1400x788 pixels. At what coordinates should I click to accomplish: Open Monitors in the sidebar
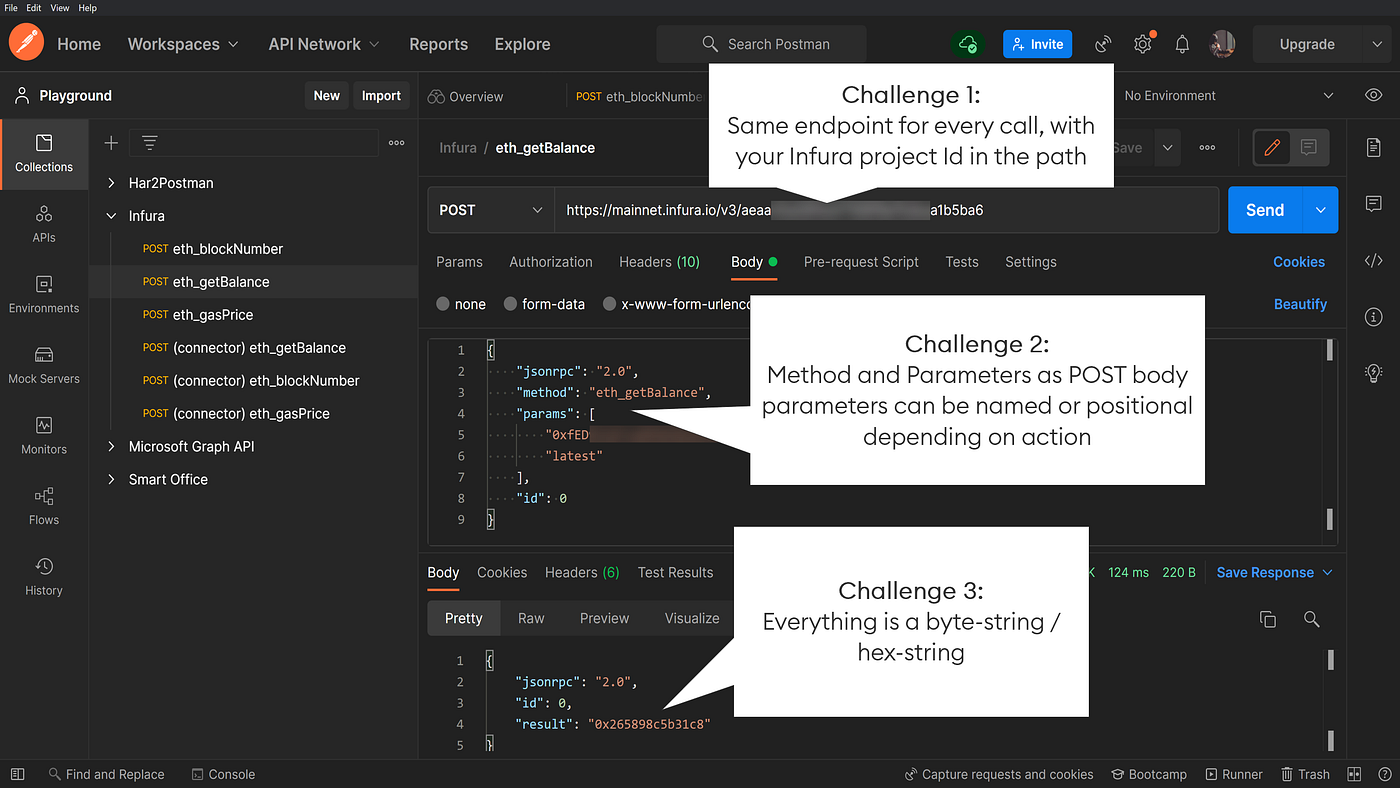click(44, 436)
